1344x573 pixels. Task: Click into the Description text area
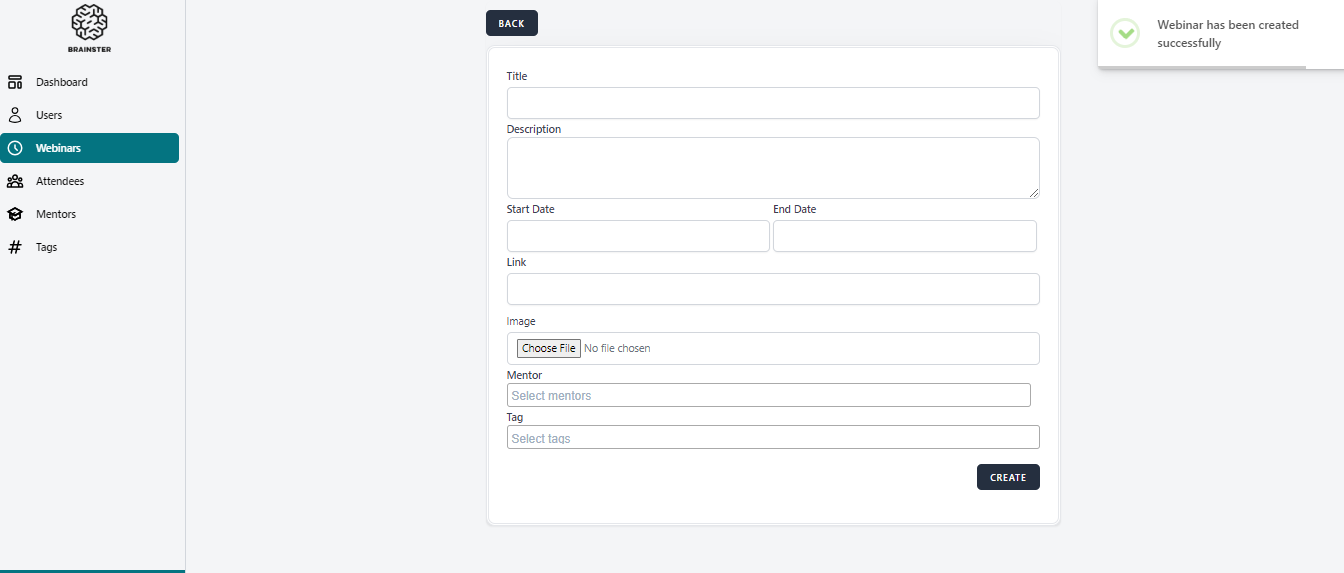(772, 168)
